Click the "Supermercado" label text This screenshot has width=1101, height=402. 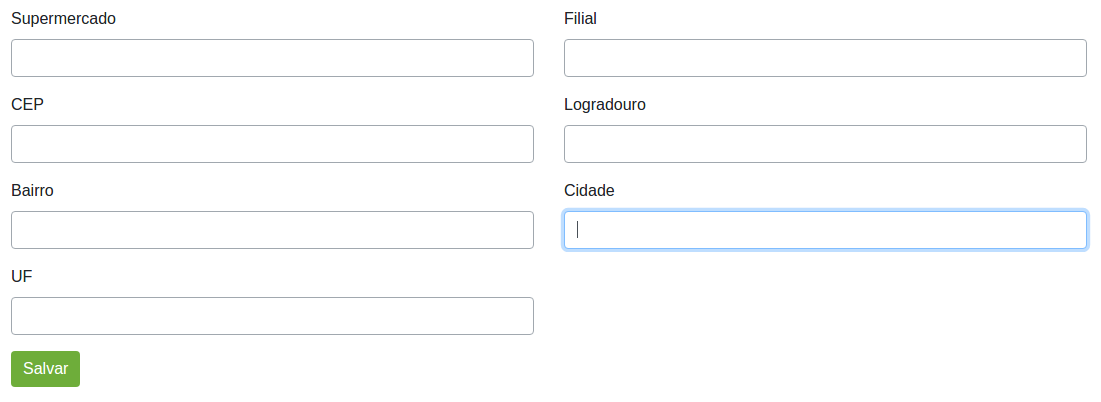point(63,18)
